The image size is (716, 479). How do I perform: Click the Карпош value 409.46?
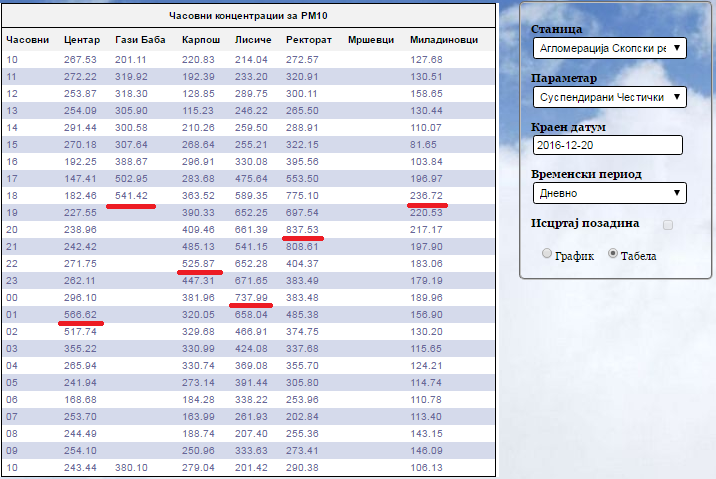(x=198, y=230)
